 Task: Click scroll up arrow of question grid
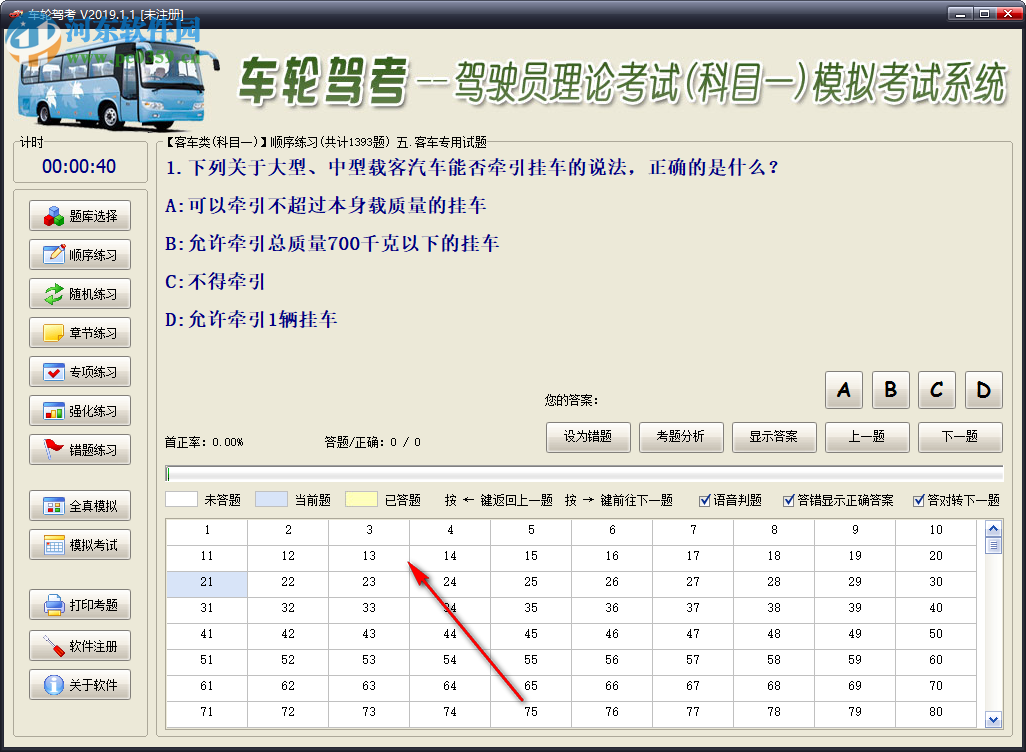pos(993,528)
